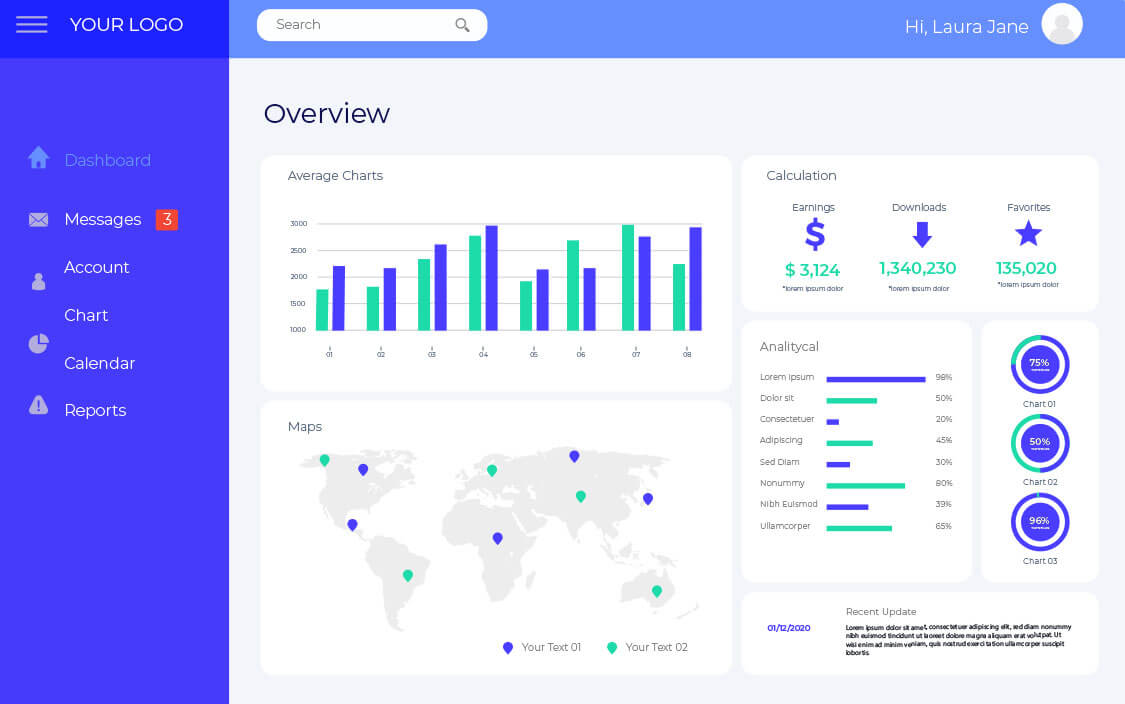Open the profile avatar next to Hi, Laura Jane
The image size is (1125, 704).
pos(1062,23)
